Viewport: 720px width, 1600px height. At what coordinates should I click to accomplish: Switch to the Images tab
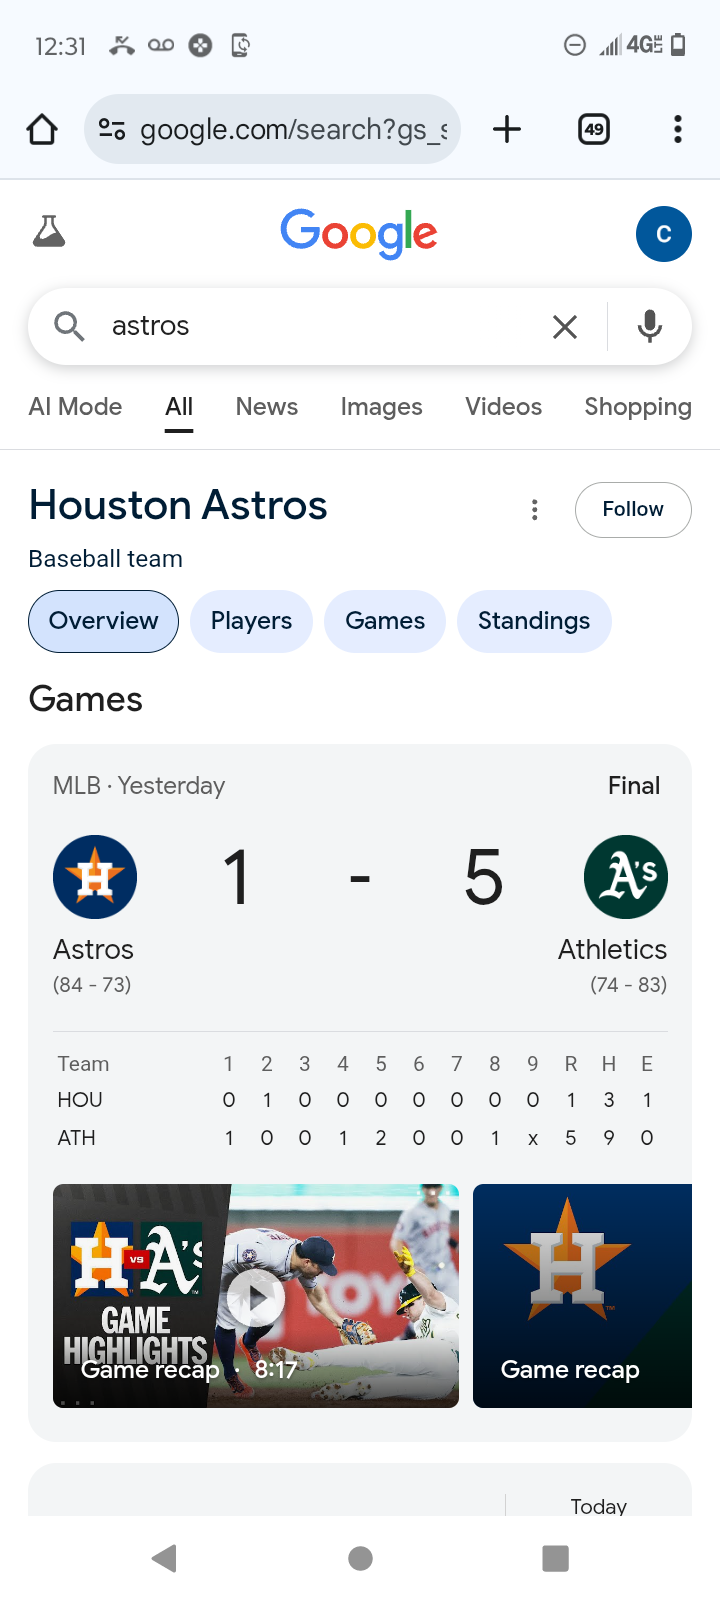[x=382, y=407]
